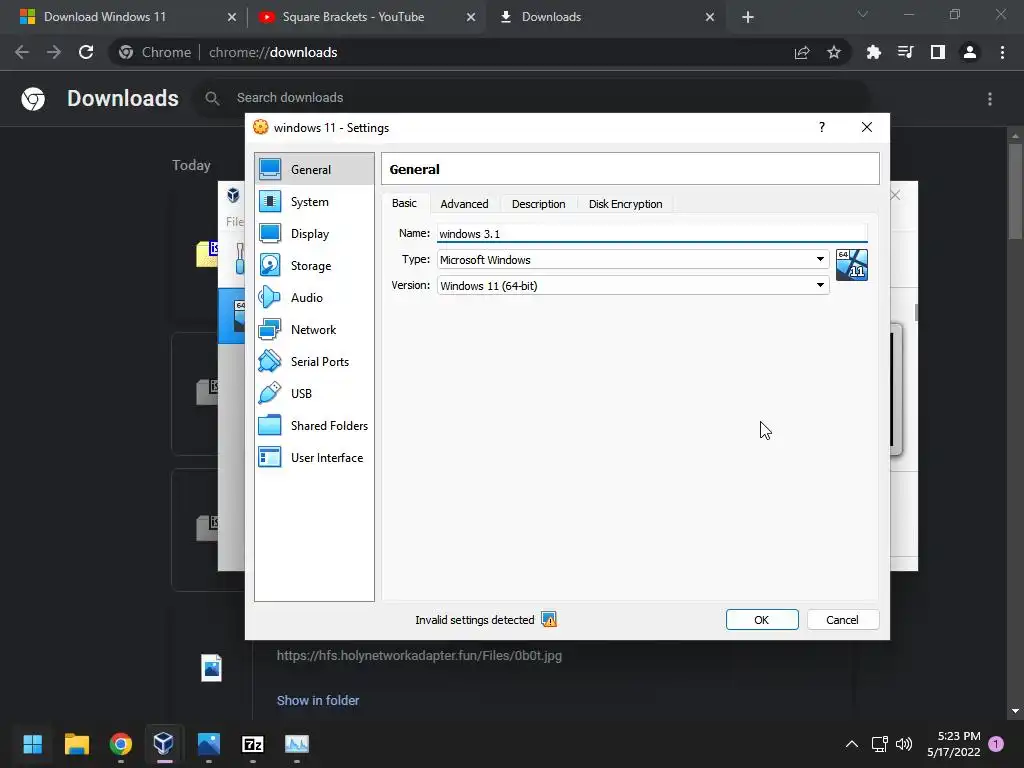Image resolution: width=1024 pixels, height=768 pixels.
Task: Open Photos app from taskbar
Action: click(x=208, y=744)
